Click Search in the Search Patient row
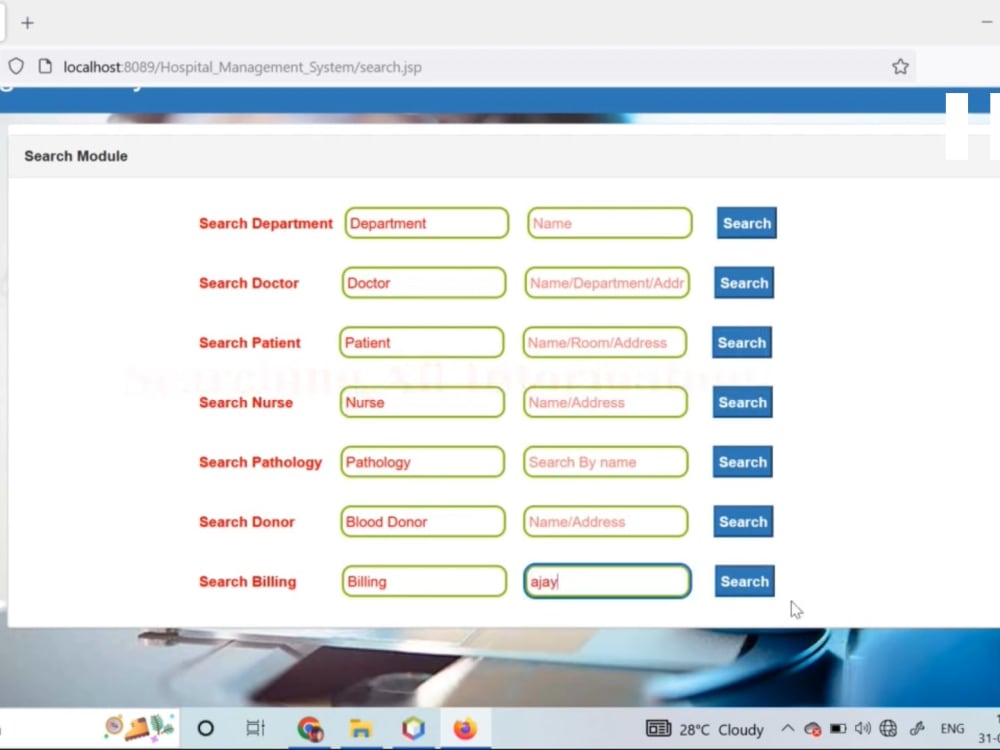This screenshot has width=1000, height=750. [741, 342]
